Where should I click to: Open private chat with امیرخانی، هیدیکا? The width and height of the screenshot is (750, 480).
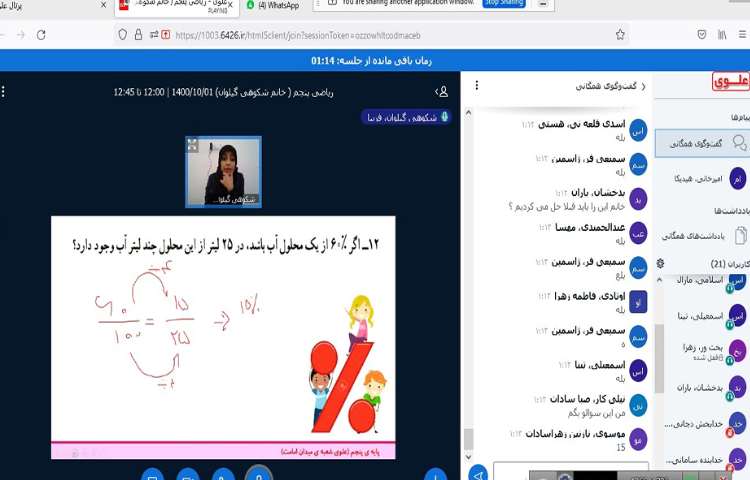coord(703,178)
